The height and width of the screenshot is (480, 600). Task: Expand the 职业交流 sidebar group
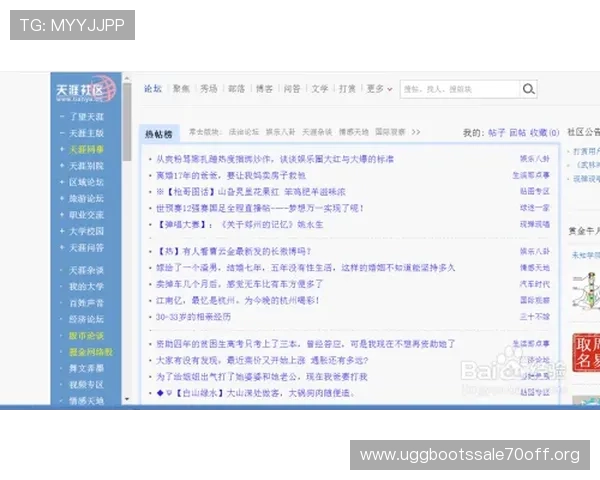click(x=62, y=215)
